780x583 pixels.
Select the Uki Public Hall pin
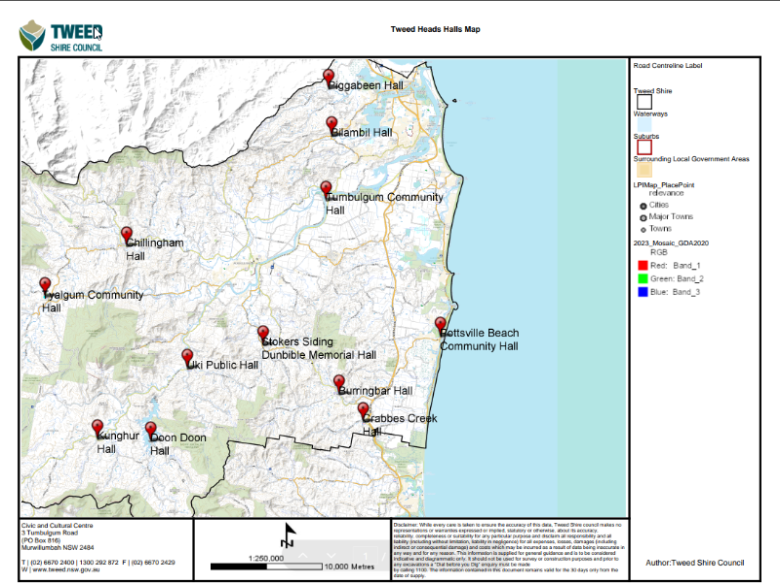coord(187,358)
